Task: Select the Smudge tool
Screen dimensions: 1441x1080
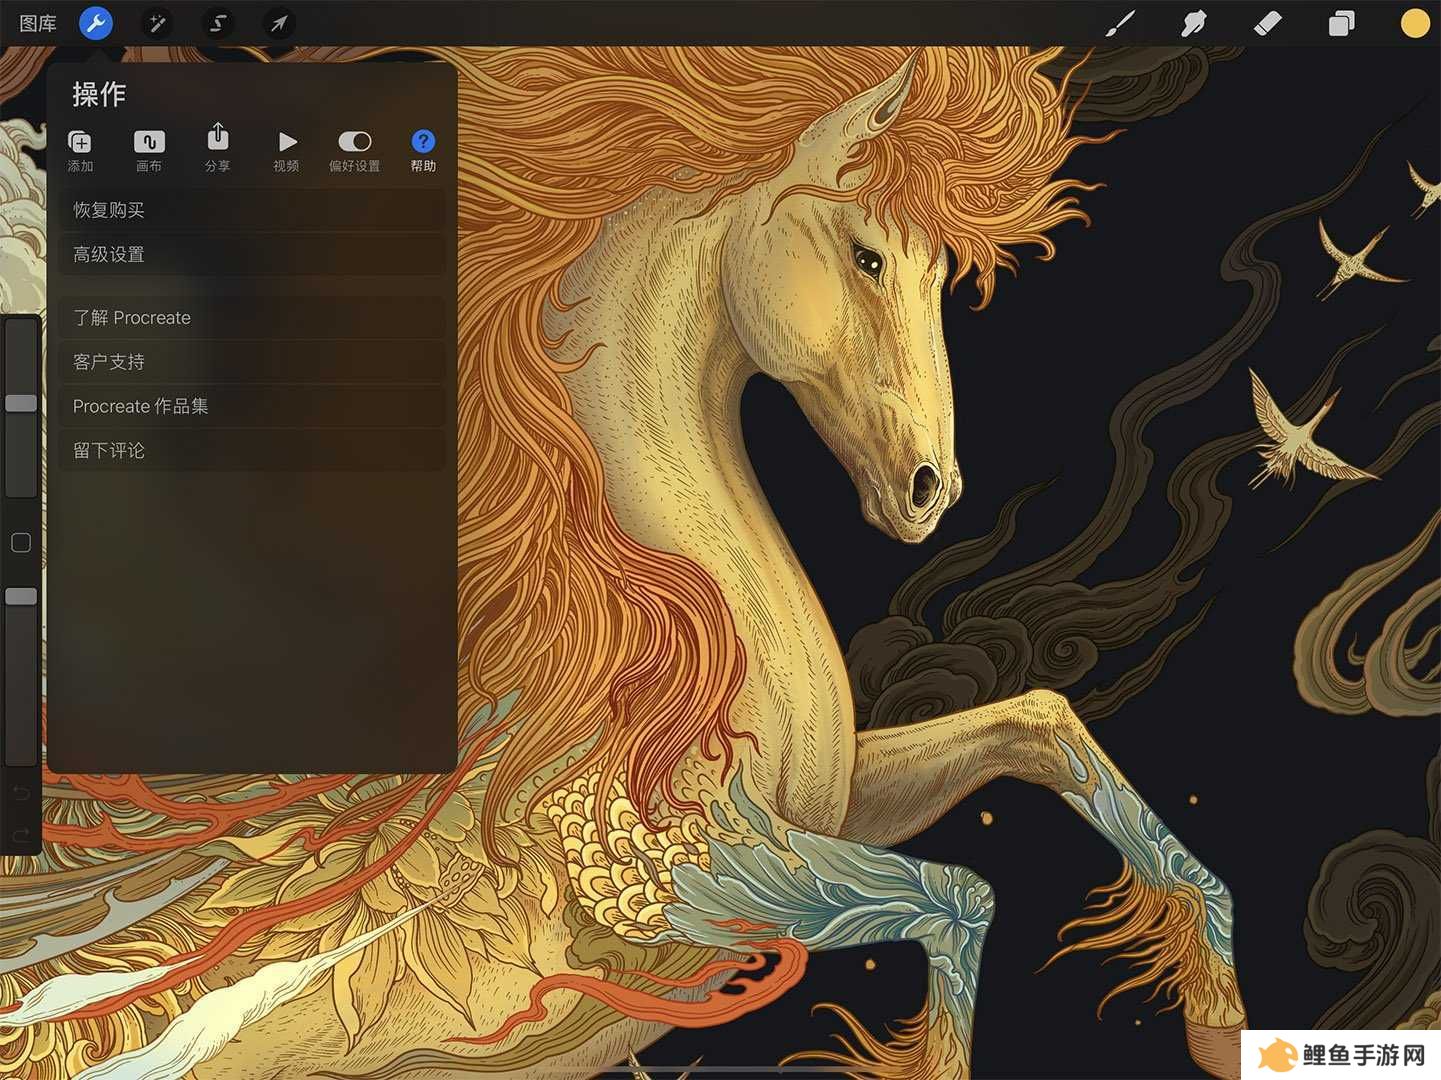Action: 1194,23
